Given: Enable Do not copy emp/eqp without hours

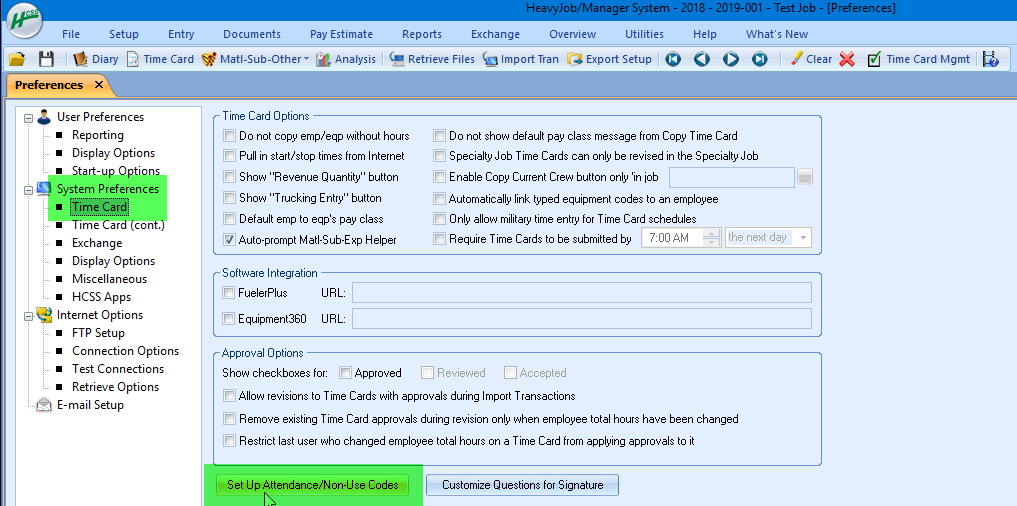Looking at the screenshot, I should [x=229, y=136].
